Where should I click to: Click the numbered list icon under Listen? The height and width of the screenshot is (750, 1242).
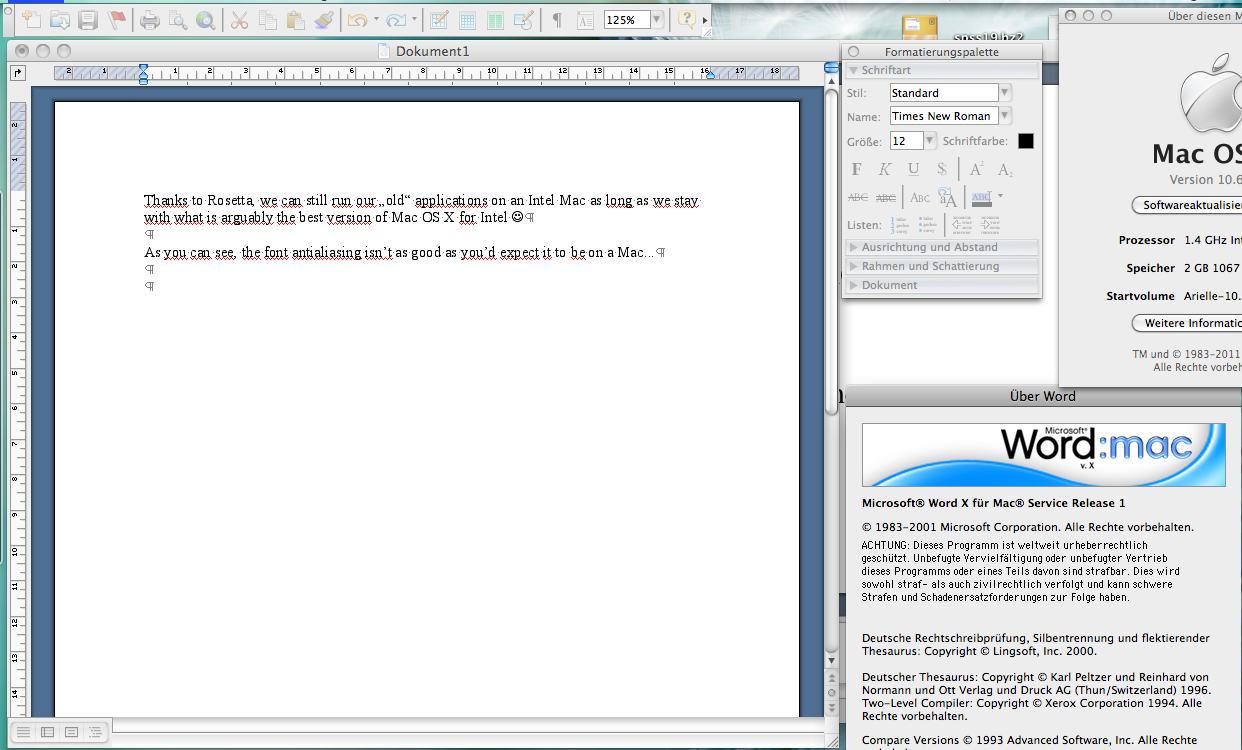pyautogui.click(x=899, y=225)
